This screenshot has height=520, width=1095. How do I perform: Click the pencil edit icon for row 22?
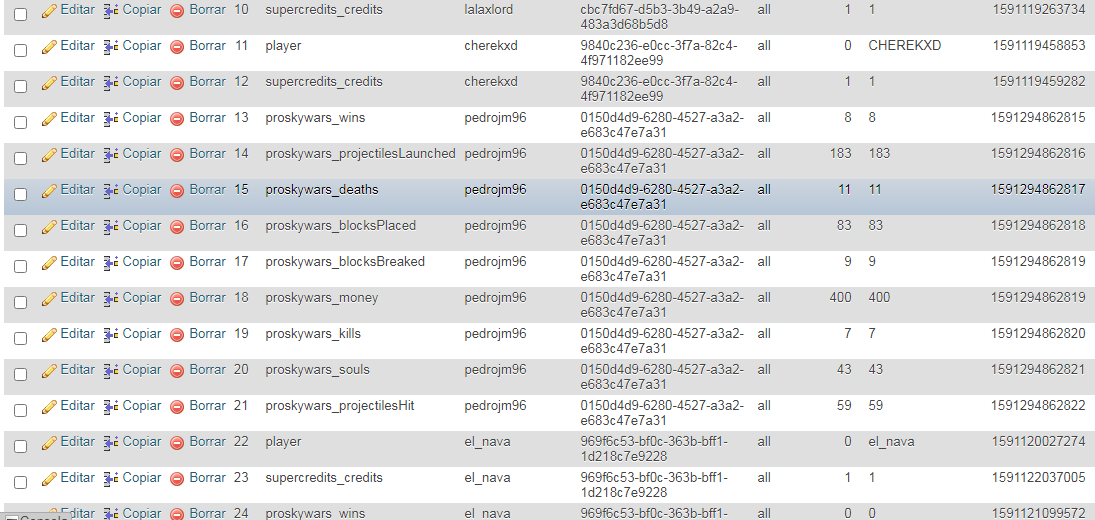click(x=49, y=442)
